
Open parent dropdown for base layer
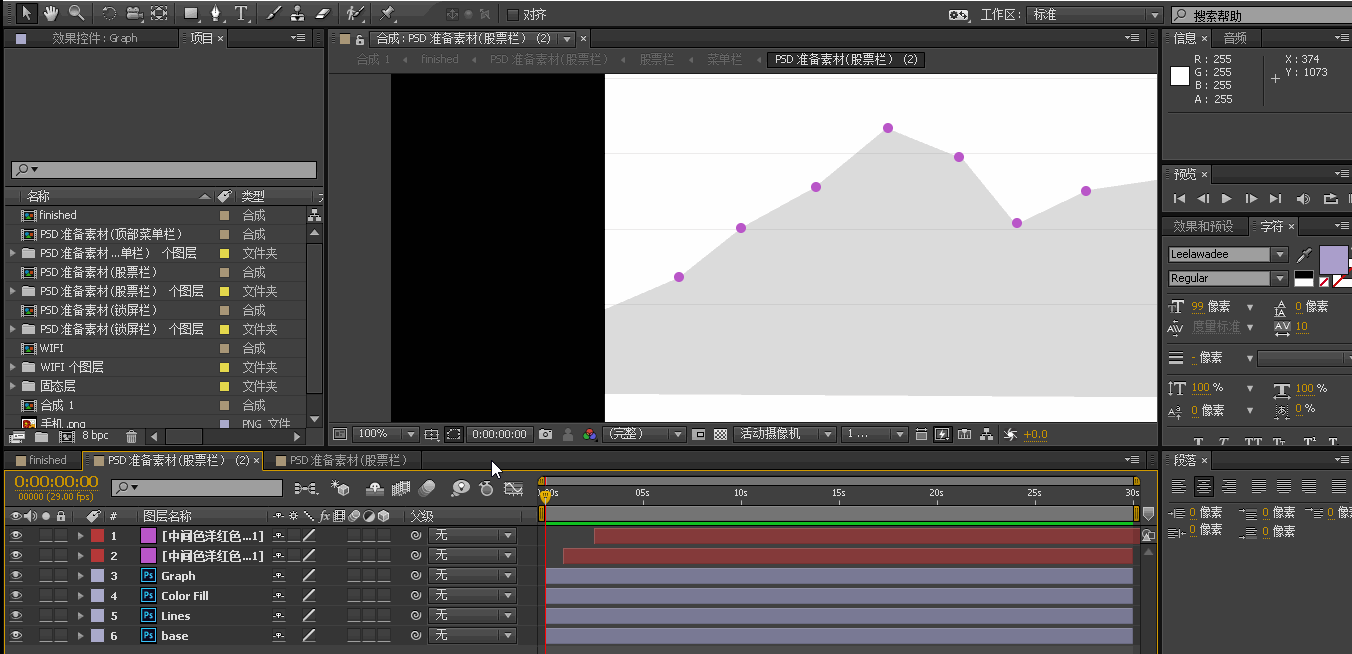pos(471,635)
